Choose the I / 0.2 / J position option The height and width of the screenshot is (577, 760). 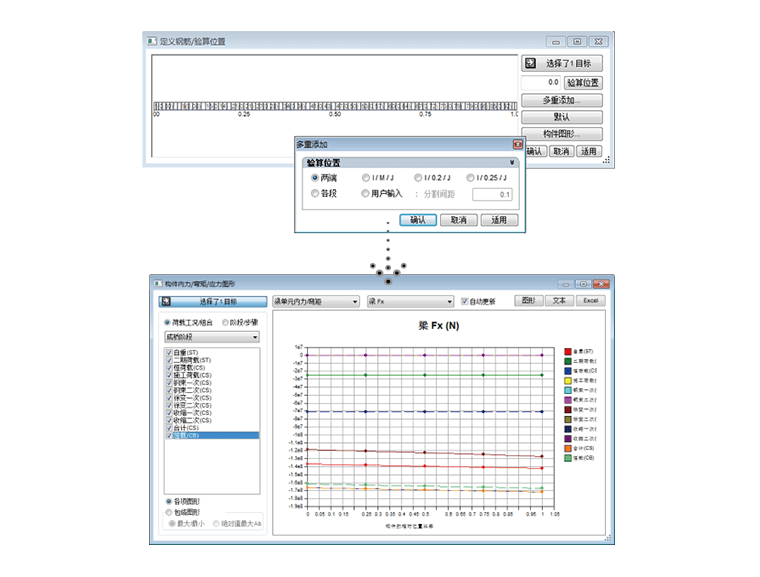coord(418,178)
